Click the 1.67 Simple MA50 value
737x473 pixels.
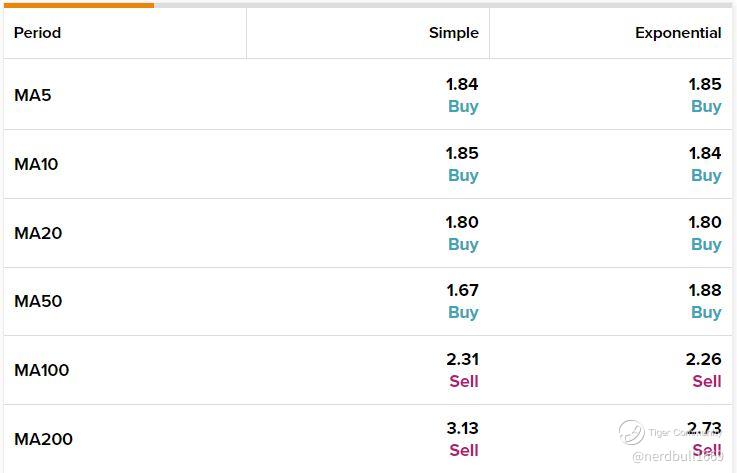point(463,290)
